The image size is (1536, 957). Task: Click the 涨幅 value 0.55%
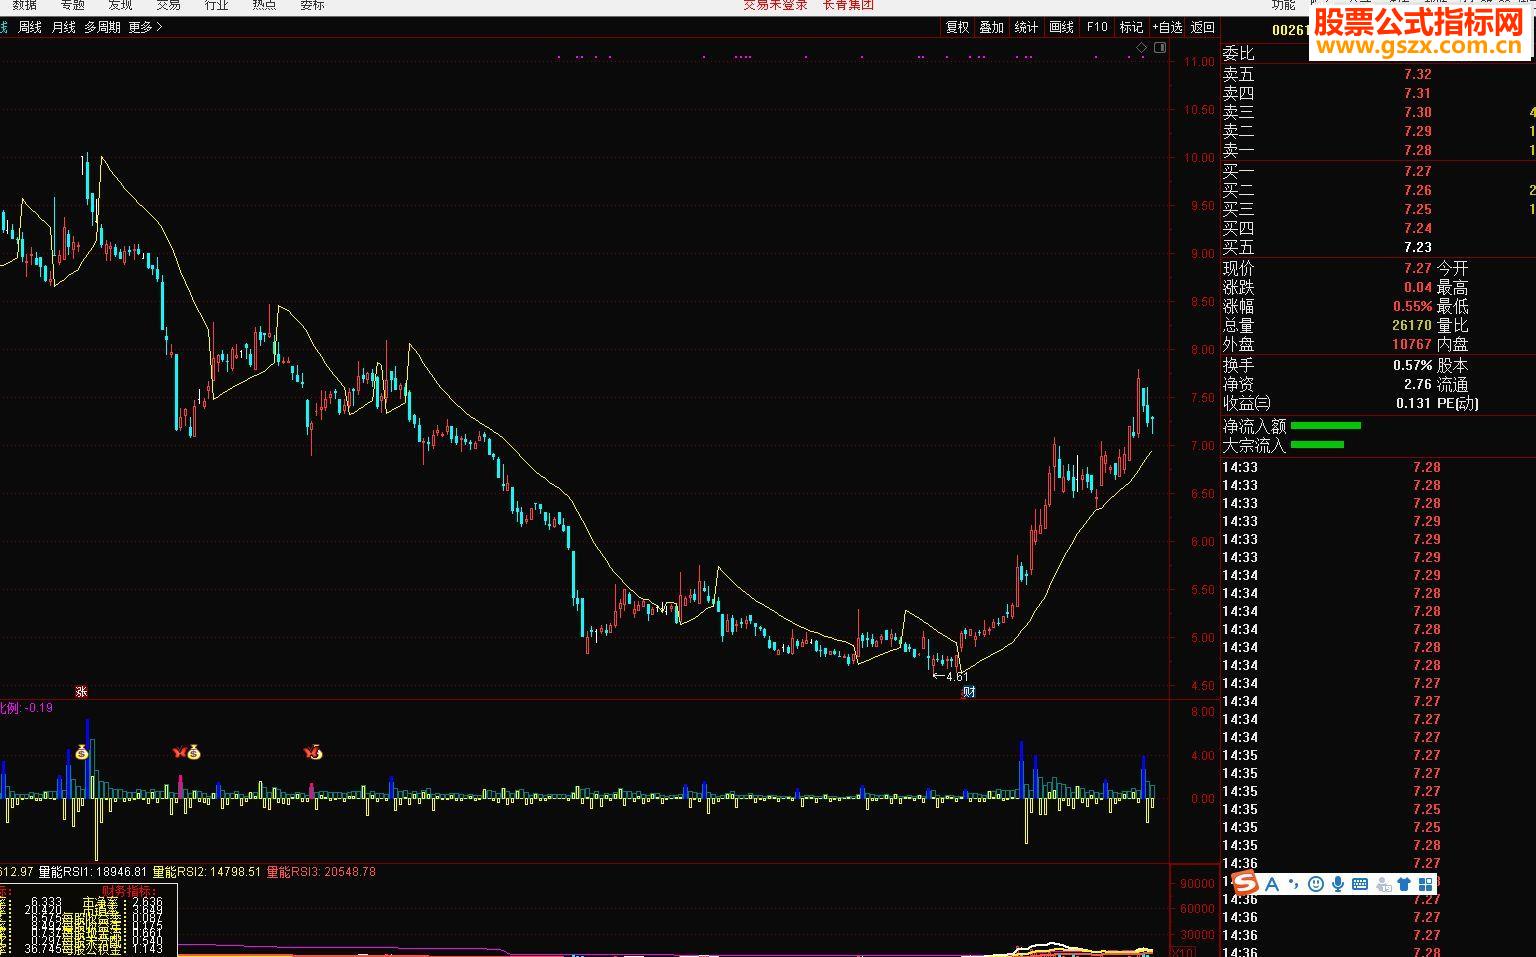[x=1413, y=306]
